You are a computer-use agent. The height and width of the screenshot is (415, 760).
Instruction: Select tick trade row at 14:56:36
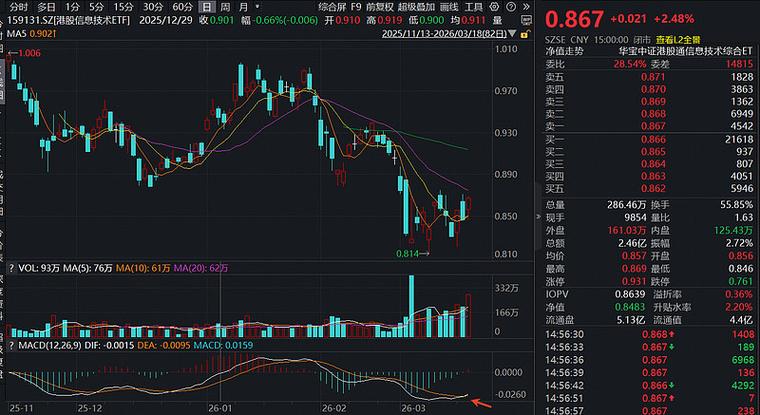[649, 360]
